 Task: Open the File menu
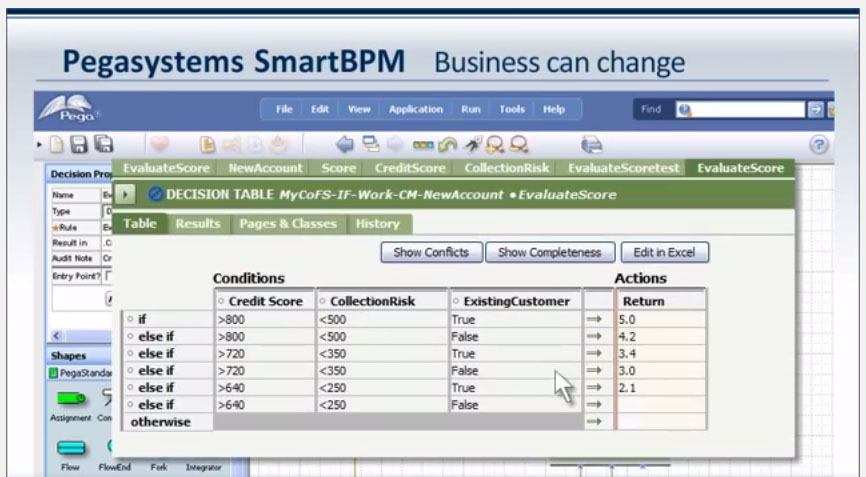[284, 109]
